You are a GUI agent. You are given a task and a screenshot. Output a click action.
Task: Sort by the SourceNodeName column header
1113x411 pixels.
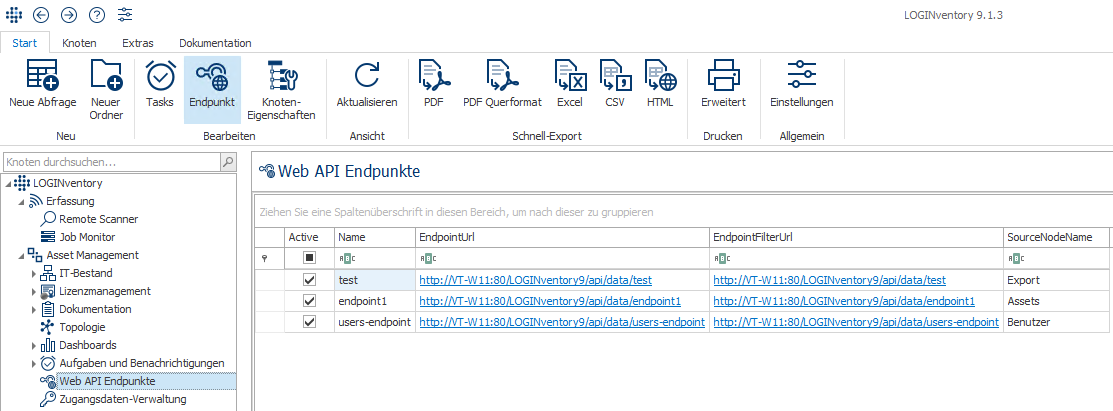coord(1057,237)
